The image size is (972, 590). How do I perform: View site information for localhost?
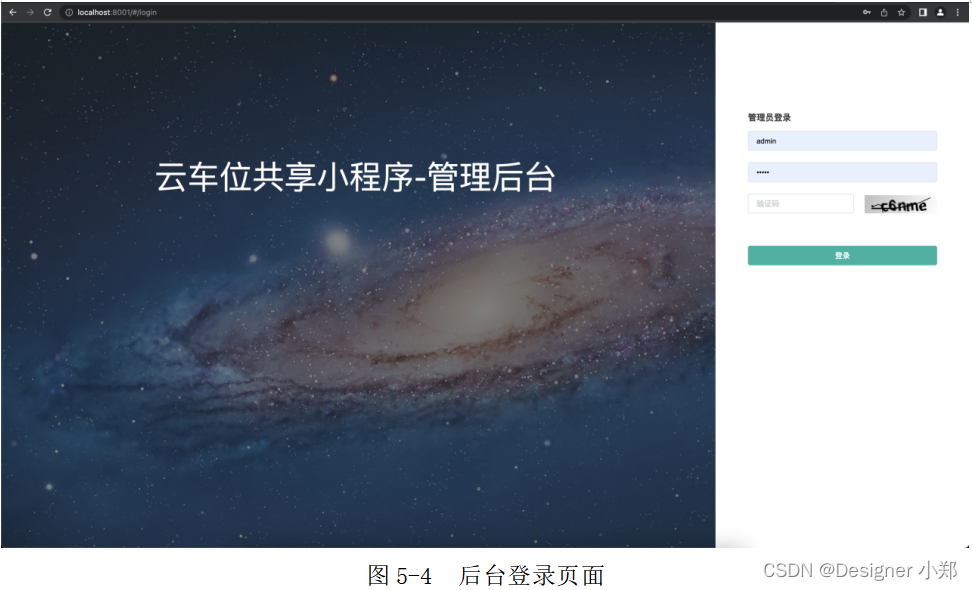[x=69, y=12]
